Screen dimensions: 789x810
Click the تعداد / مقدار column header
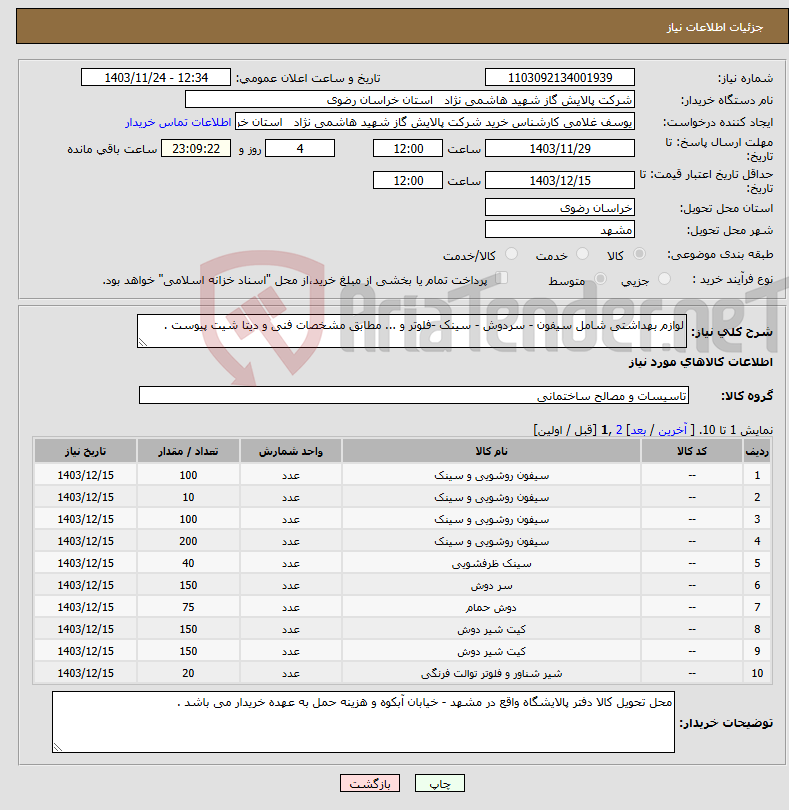188,451
